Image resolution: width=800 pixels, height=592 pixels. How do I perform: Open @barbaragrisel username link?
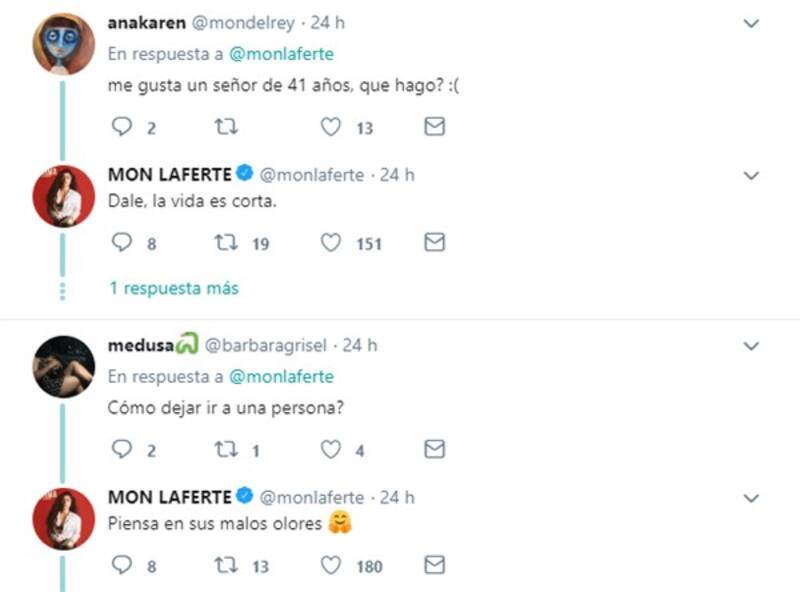(268, 346)
